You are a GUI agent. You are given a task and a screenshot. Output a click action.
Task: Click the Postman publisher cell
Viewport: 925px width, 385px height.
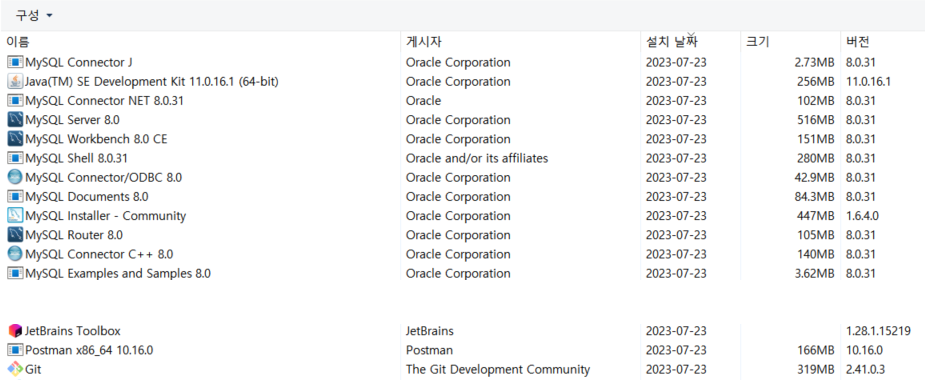point(429,350)
